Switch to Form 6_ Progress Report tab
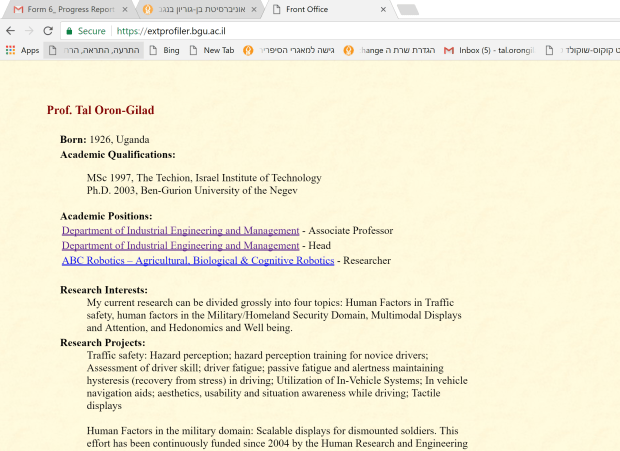This screenshot has height=451, width=620. tap(67, 10)
